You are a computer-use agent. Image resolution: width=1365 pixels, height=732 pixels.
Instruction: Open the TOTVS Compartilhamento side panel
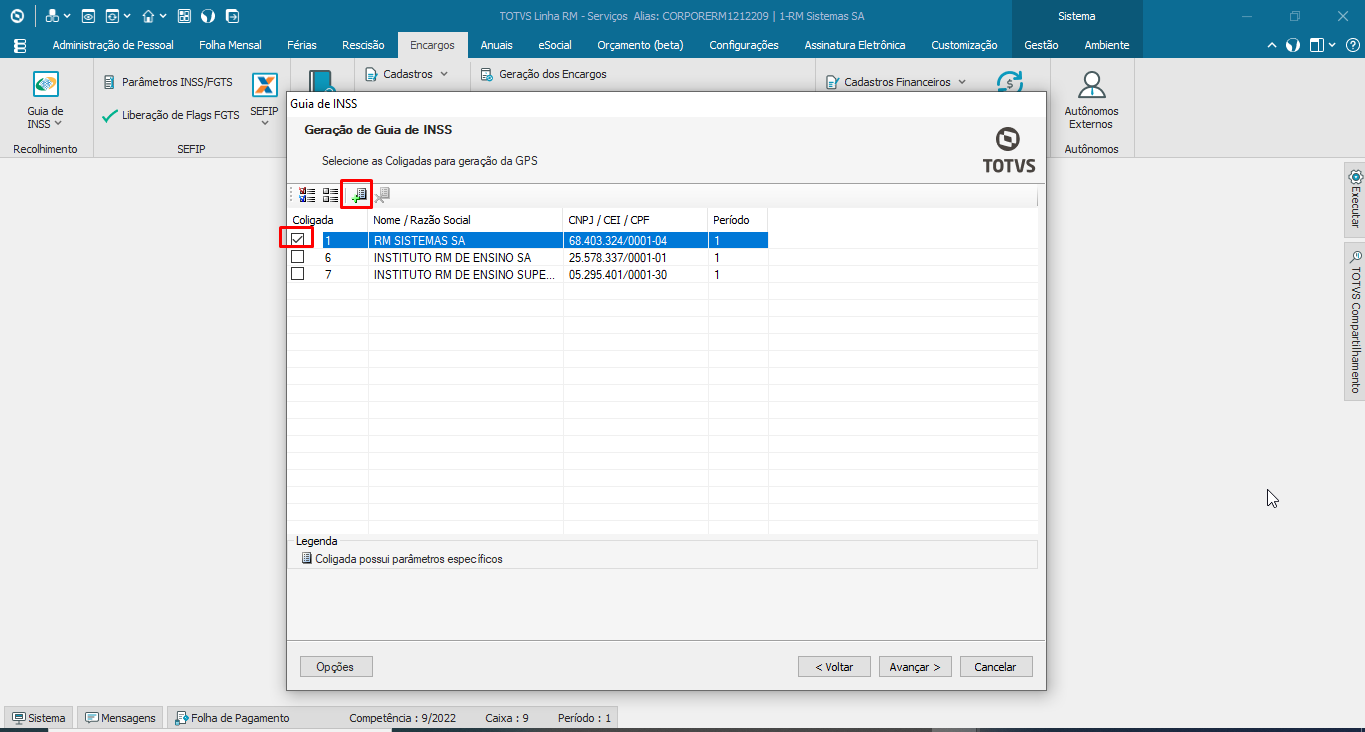tap(1355, 320)
